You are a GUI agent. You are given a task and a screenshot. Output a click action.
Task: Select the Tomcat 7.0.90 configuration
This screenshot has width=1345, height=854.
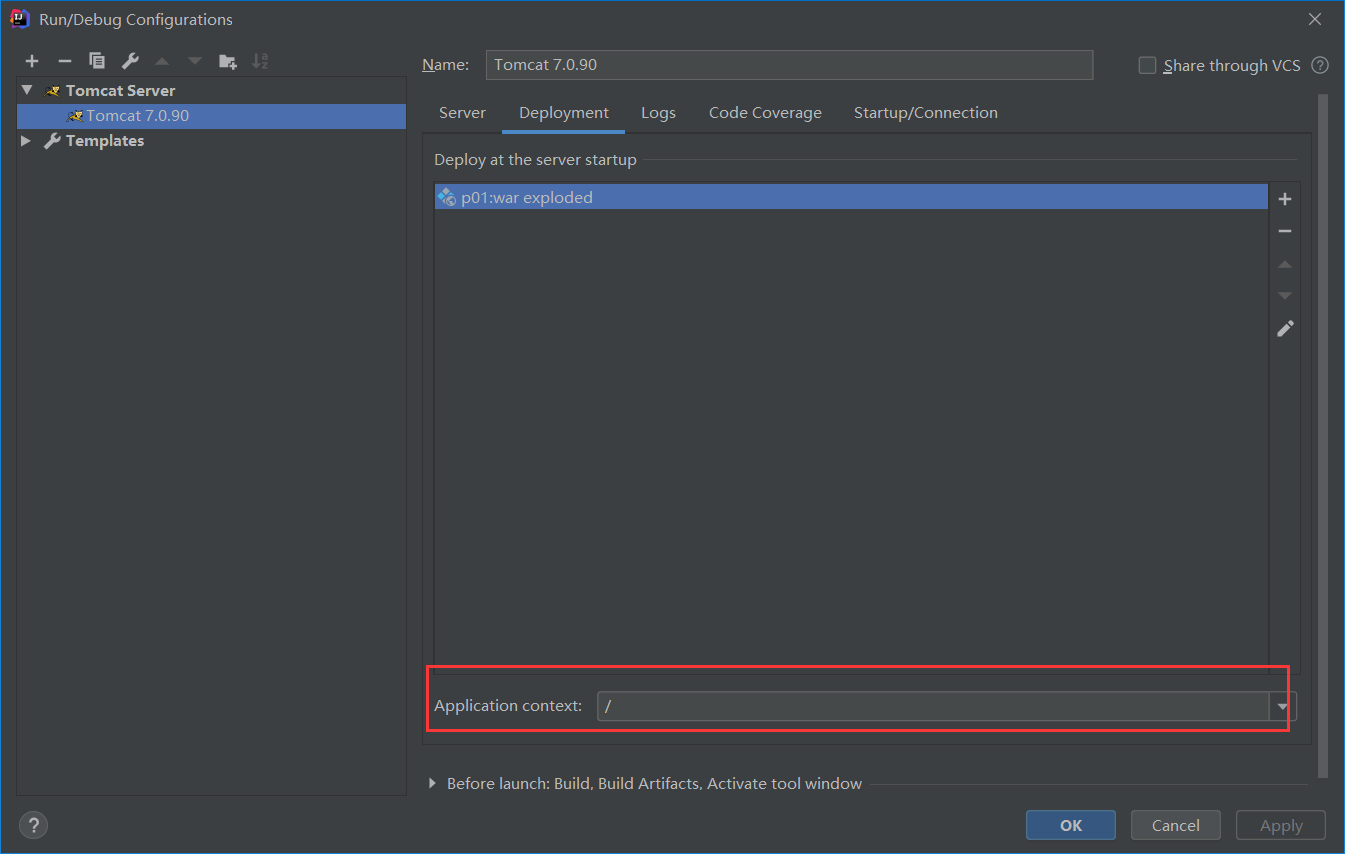pyautogui.click(x=211, y=116)
